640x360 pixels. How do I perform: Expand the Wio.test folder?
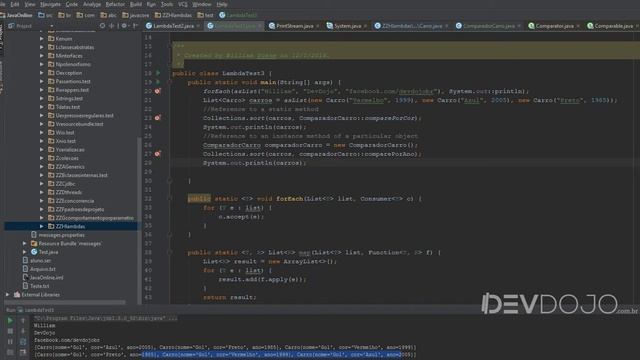point(42,133)
